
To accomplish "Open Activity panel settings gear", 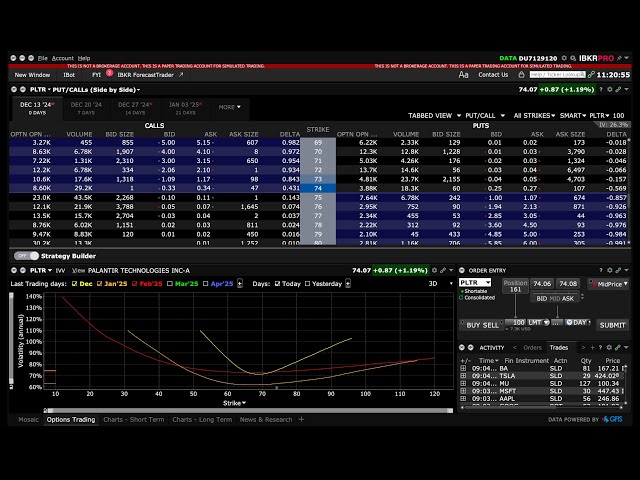I will coord(609,348).
